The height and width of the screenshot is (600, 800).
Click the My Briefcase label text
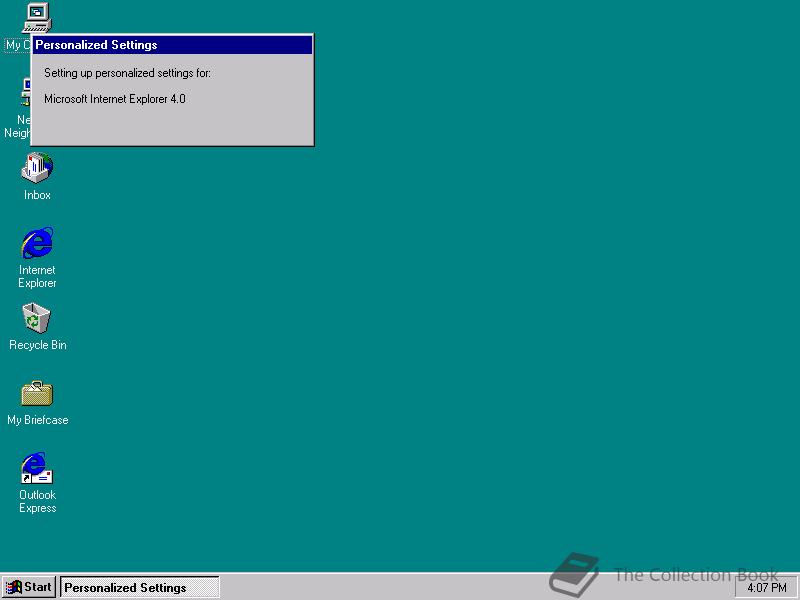coord(38,420)
